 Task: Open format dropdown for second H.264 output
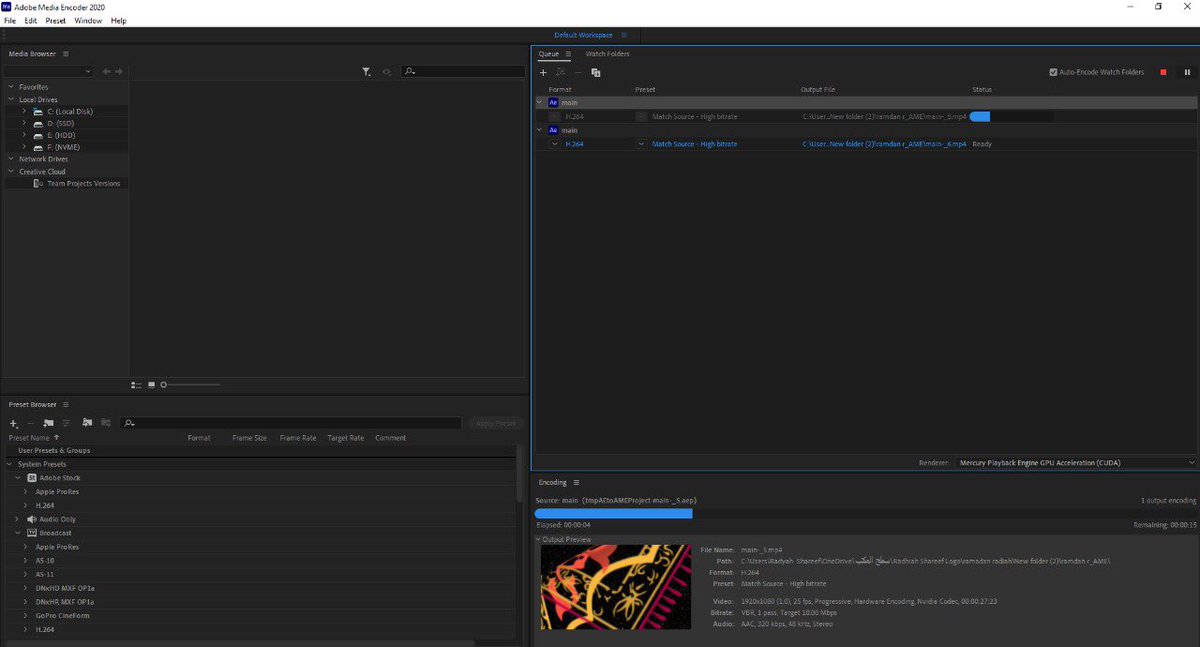(555, 144)
